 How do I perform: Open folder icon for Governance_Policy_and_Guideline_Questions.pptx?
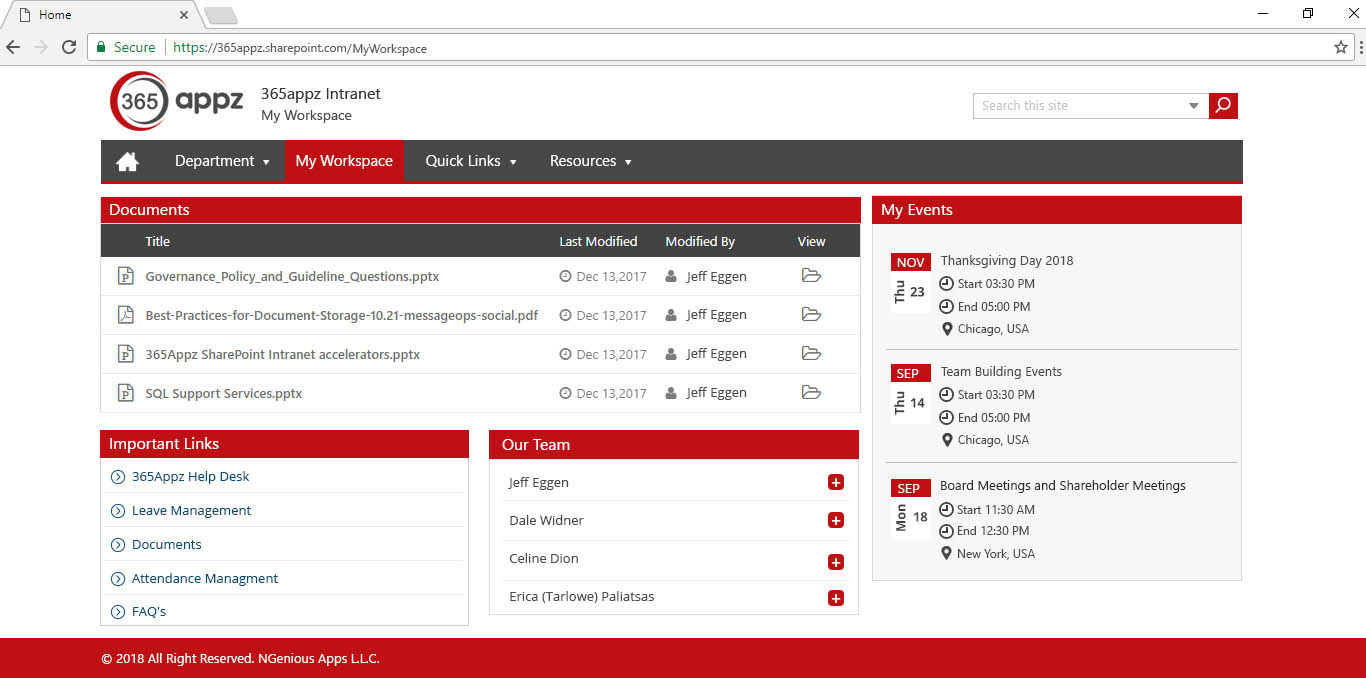pos(811,276)
